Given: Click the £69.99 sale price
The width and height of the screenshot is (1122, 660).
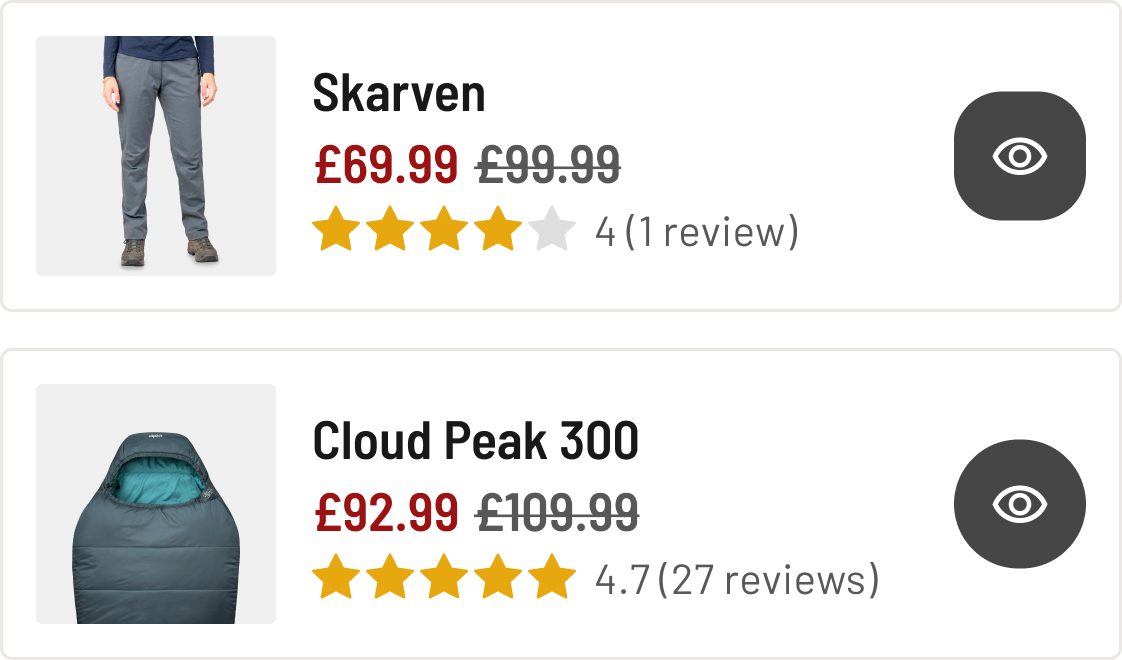Looking at the screenshot, I should click(386, 165).
